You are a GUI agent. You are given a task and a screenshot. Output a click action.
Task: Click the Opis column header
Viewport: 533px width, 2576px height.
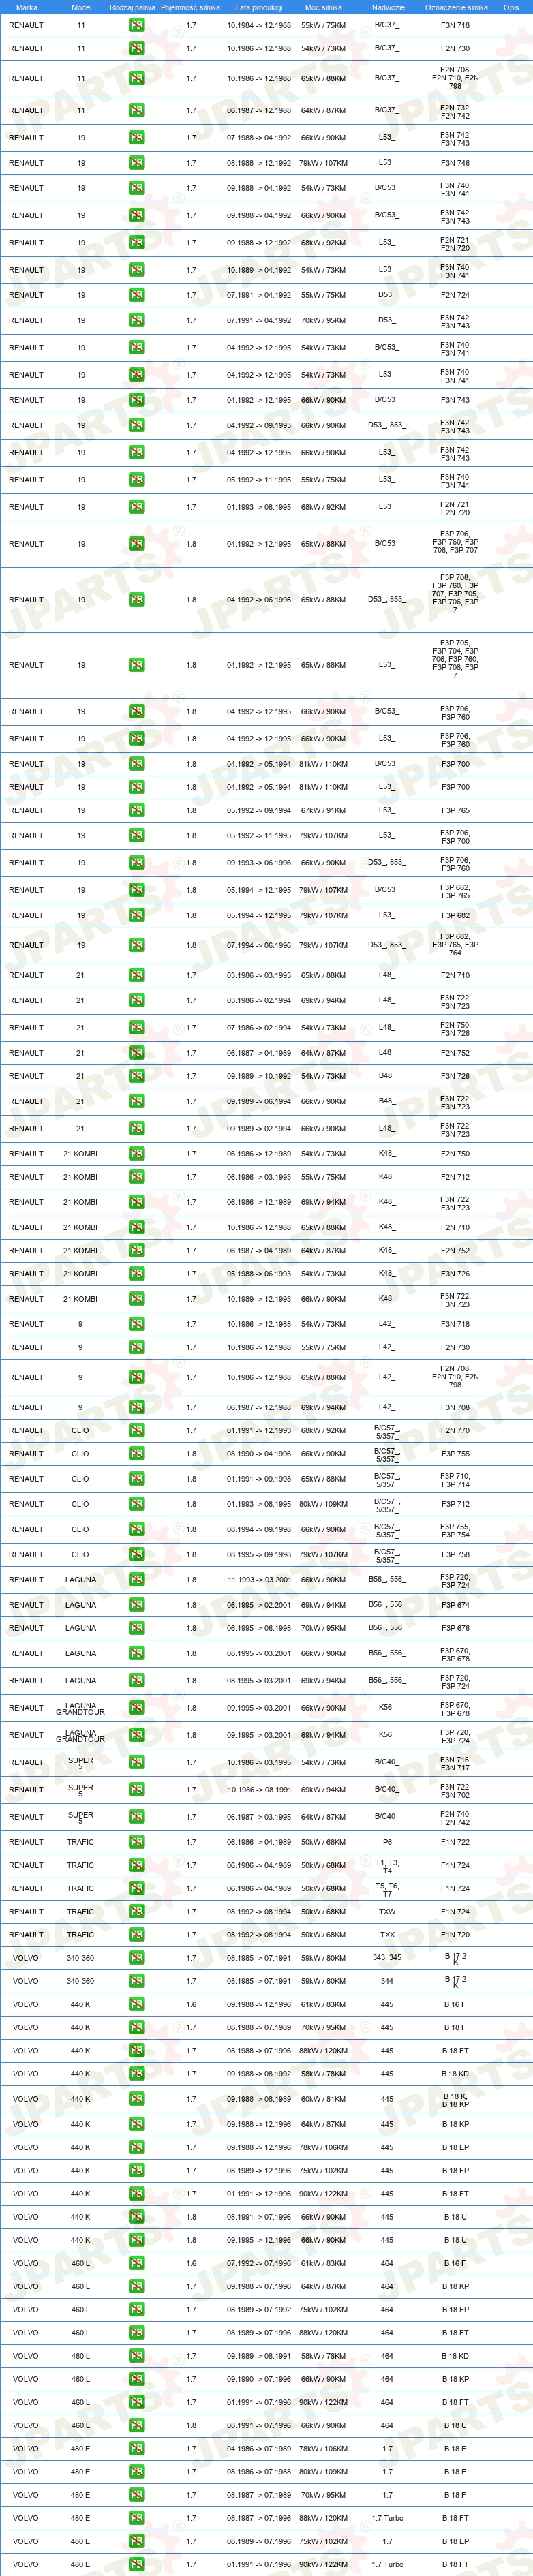click(511, 7)
